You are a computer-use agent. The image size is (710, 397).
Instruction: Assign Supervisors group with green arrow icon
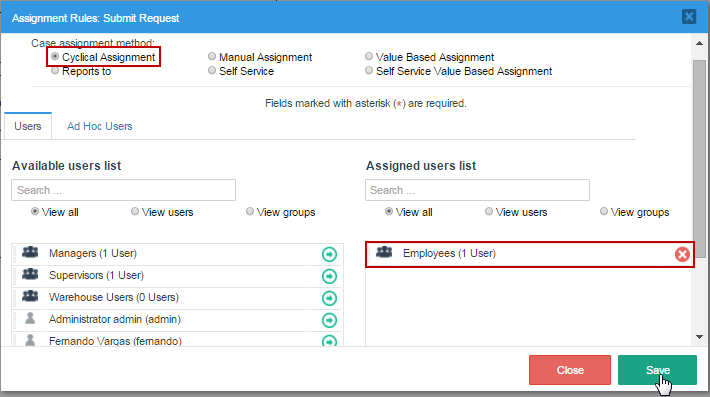(329, 276)
